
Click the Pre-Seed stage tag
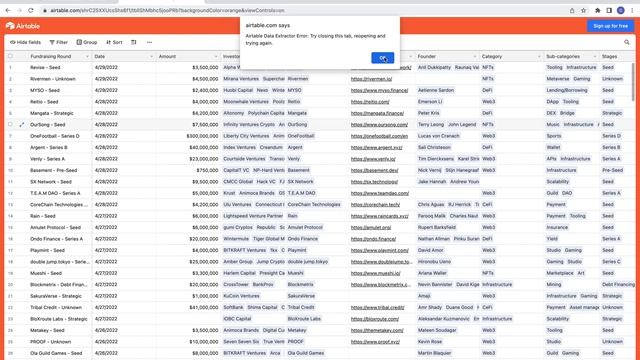coord(612,170)
